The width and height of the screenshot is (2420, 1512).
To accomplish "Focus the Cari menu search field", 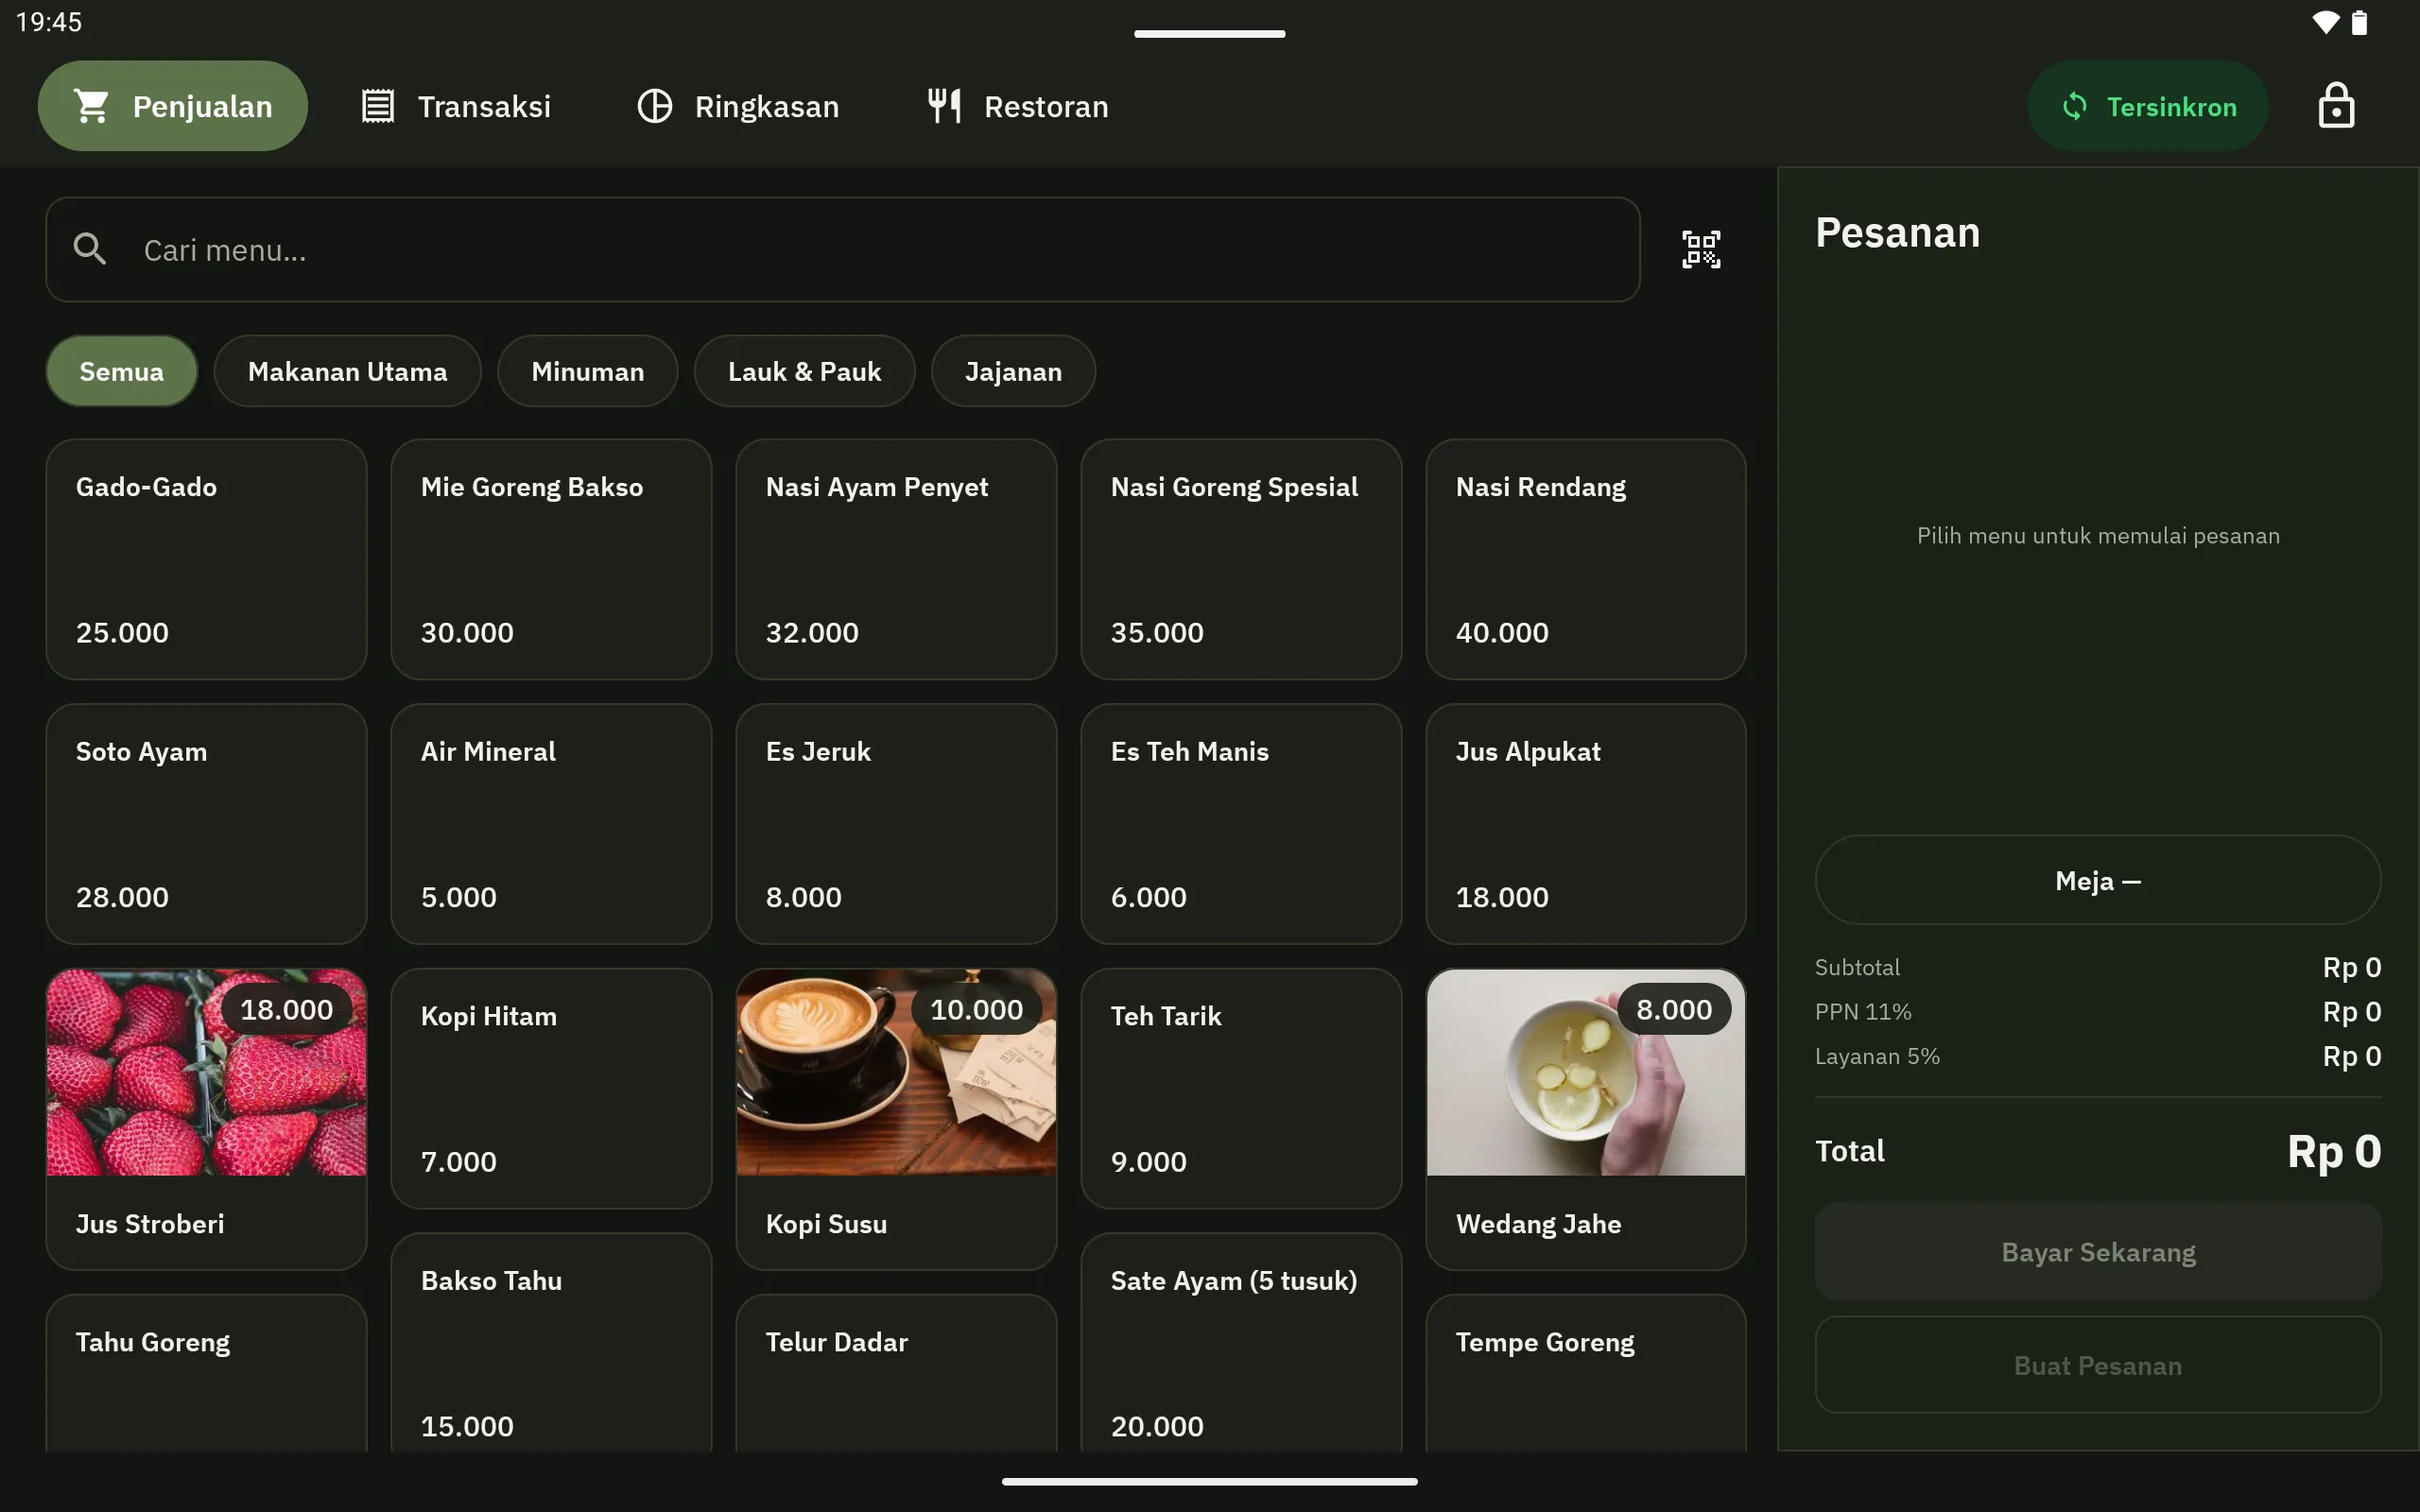I will [x=842, y=249].
